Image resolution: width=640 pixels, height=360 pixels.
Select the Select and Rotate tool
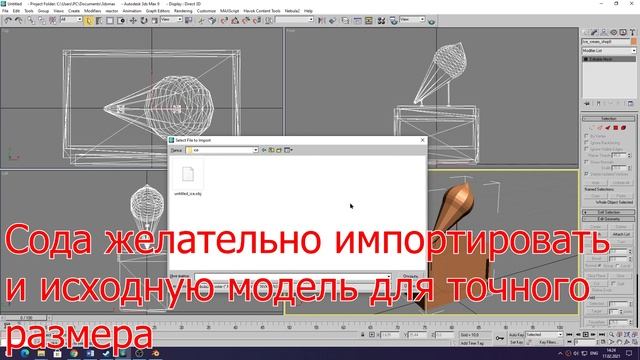[144, 20]
